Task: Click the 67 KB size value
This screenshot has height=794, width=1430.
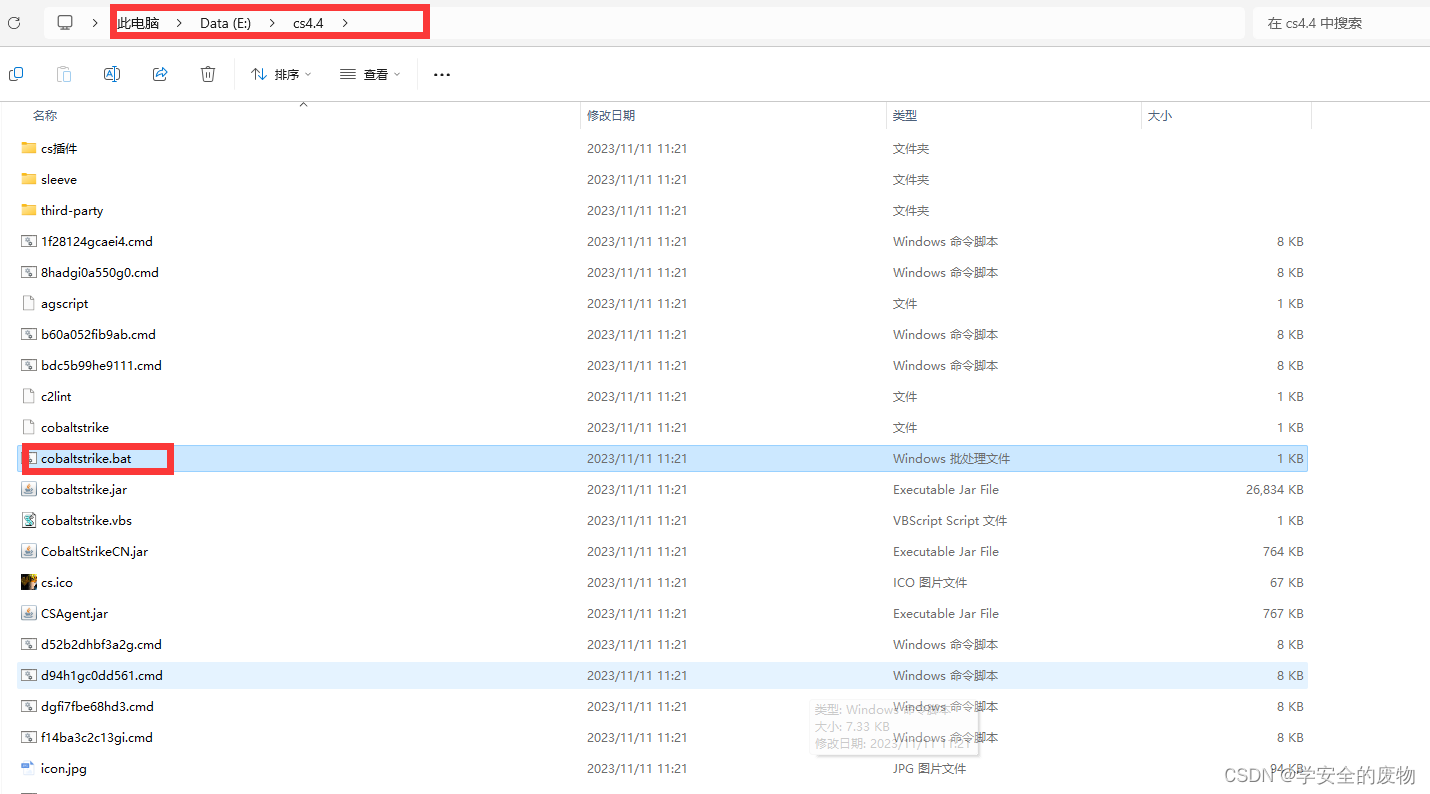Action: [x=1287, y=582]
